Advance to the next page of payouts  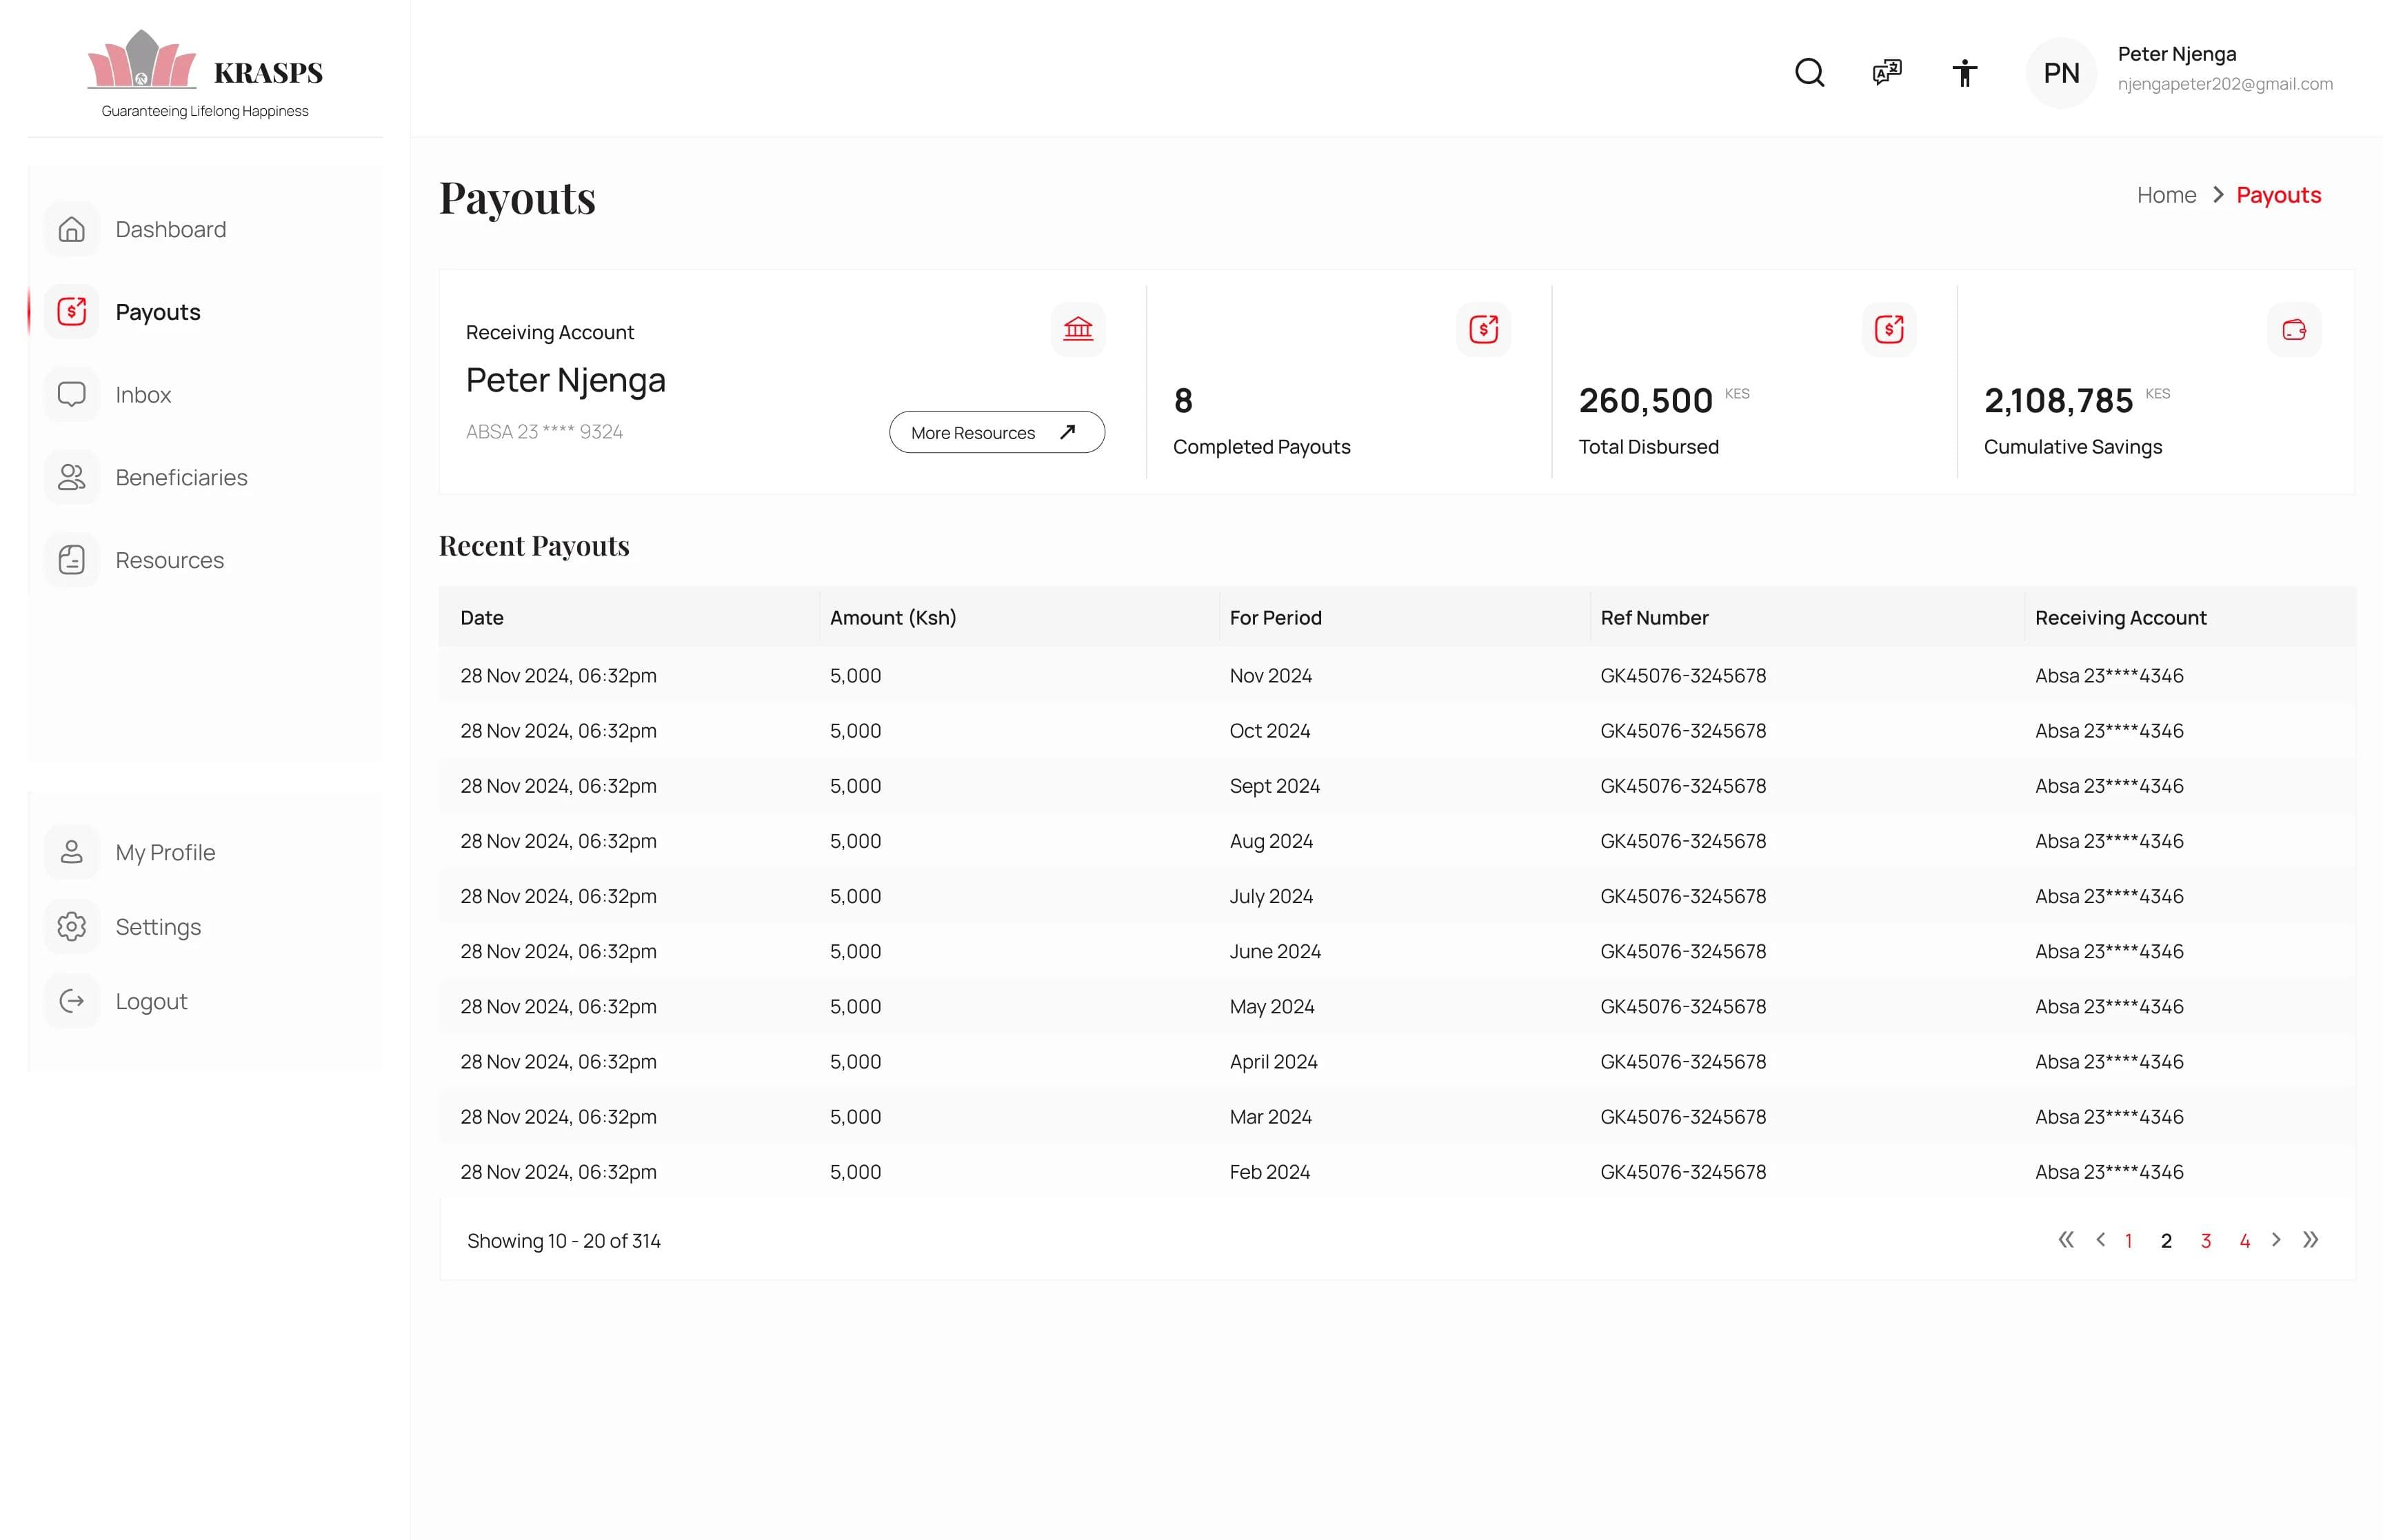2277,1240
